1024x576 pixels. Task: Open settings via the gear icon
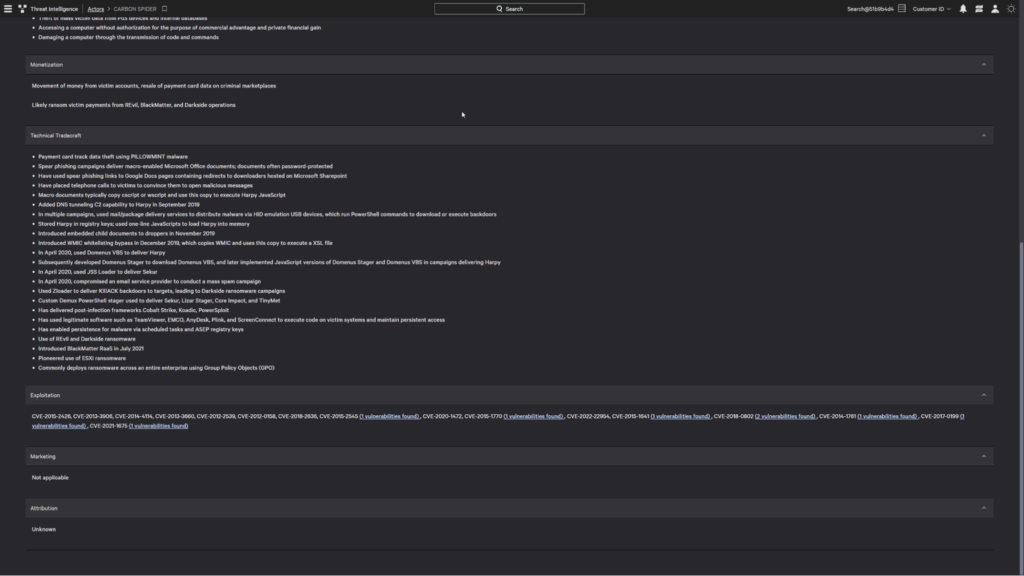[1011, 10]
